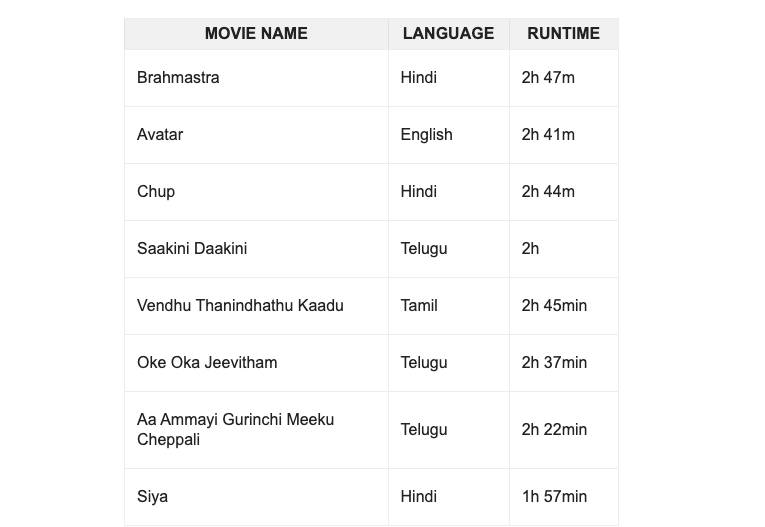The image size is (765, 527).
Task: Select the Avatar movie name cell
Action: 160,134
